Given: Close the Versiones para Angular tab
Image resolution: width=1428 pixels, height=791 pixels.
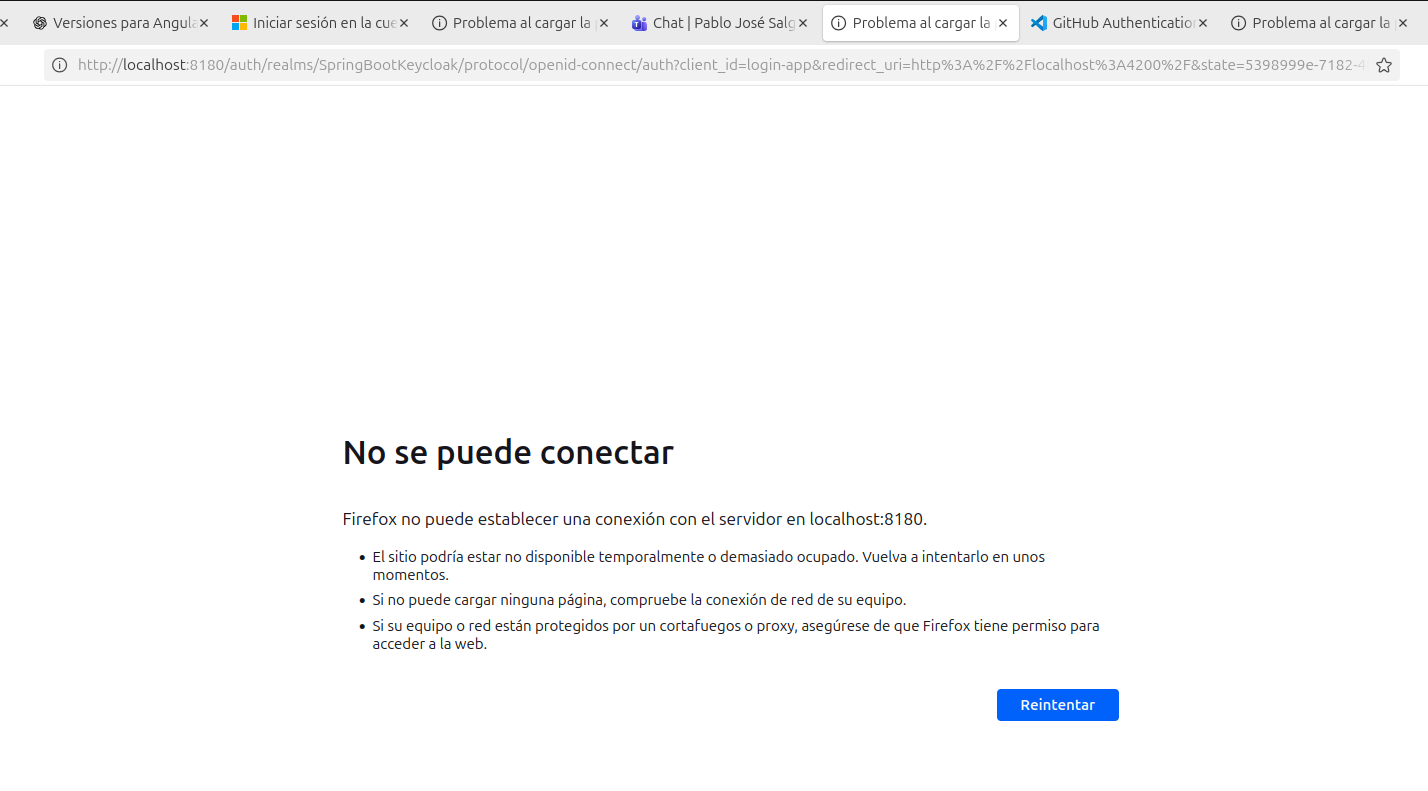Looking at the screenshot, I should [x=204, y=23].
